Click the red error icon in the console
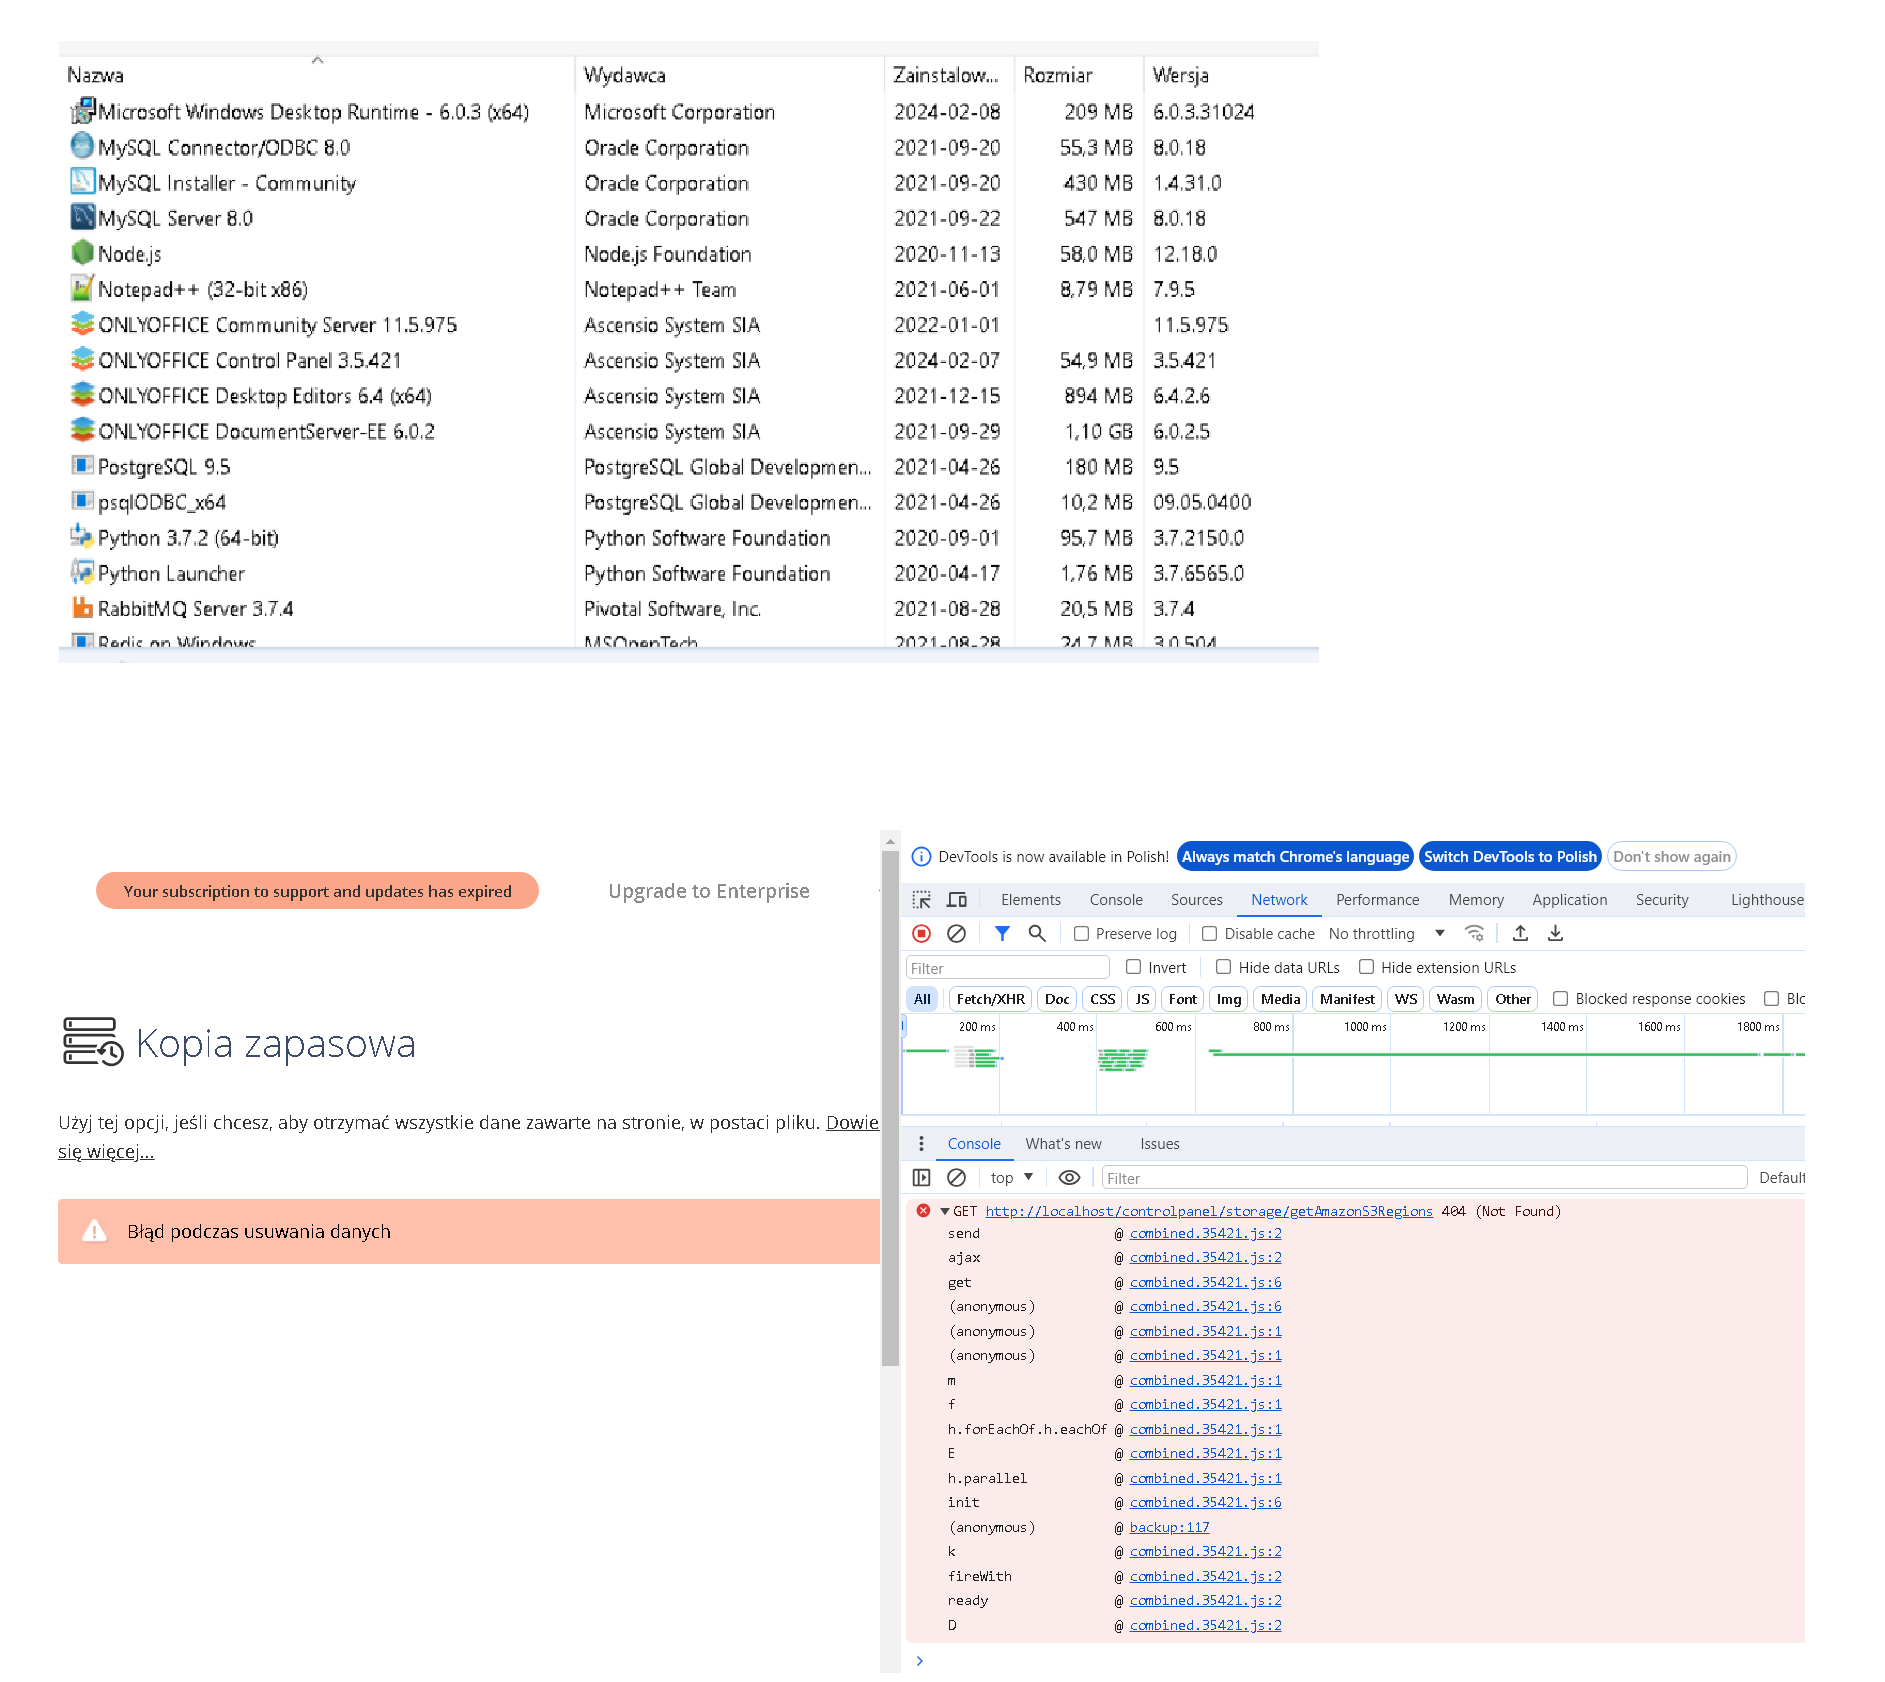This screenshot has height=1682, width=1885. click(923, 1211)
